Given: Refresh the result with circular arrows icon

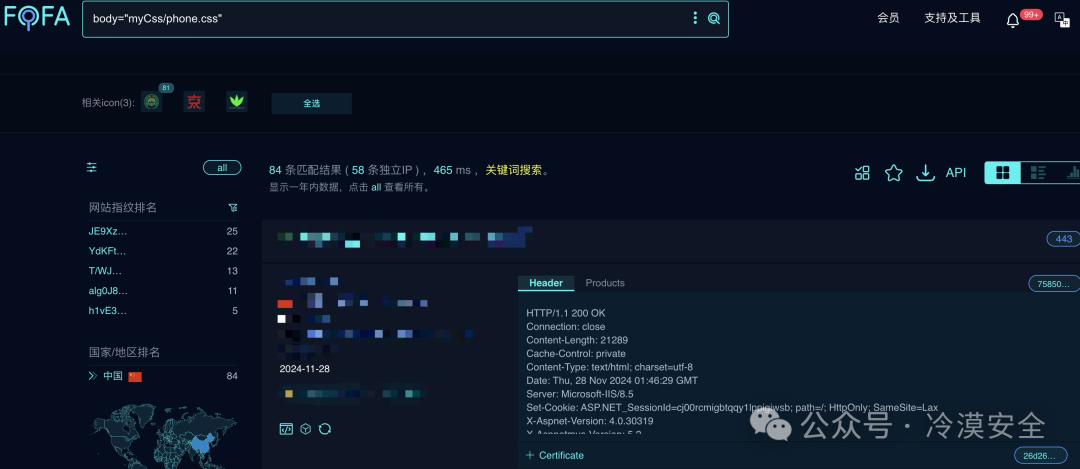Looking at the screenshot, I should click(325, 429).
